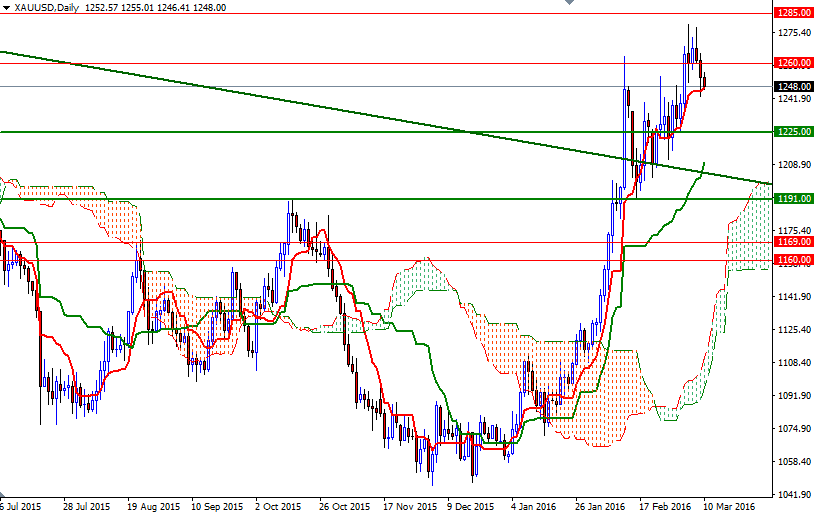Select the red 1285.00 price level tag
Screen dimensions: 814x514
point(793,13)
